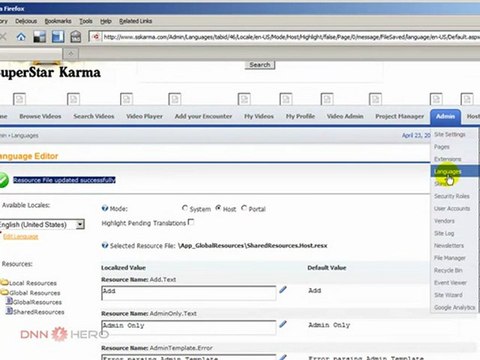The image size is (480, 360).
Task: Click page icon above Add your Encounter
Action: tap(175, 99)
